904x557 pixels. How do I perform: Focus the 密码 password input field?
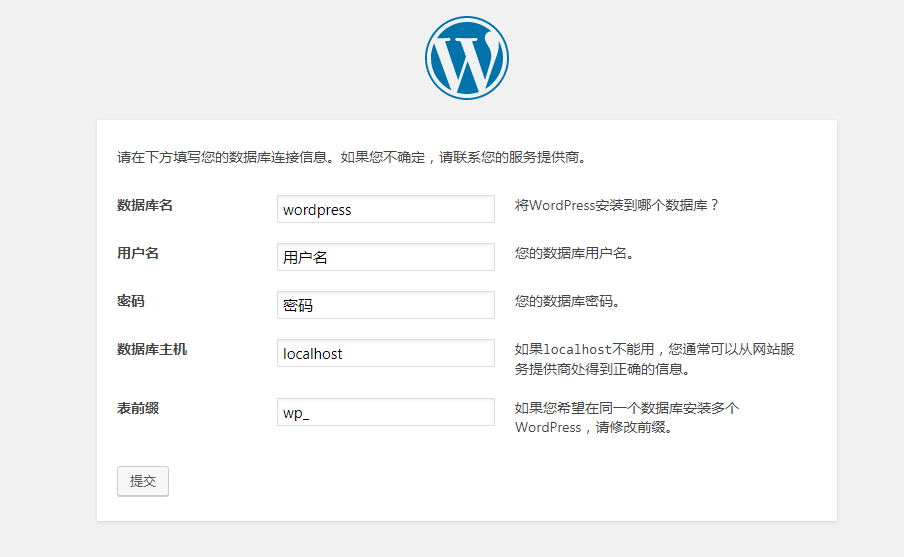(386, 304)
